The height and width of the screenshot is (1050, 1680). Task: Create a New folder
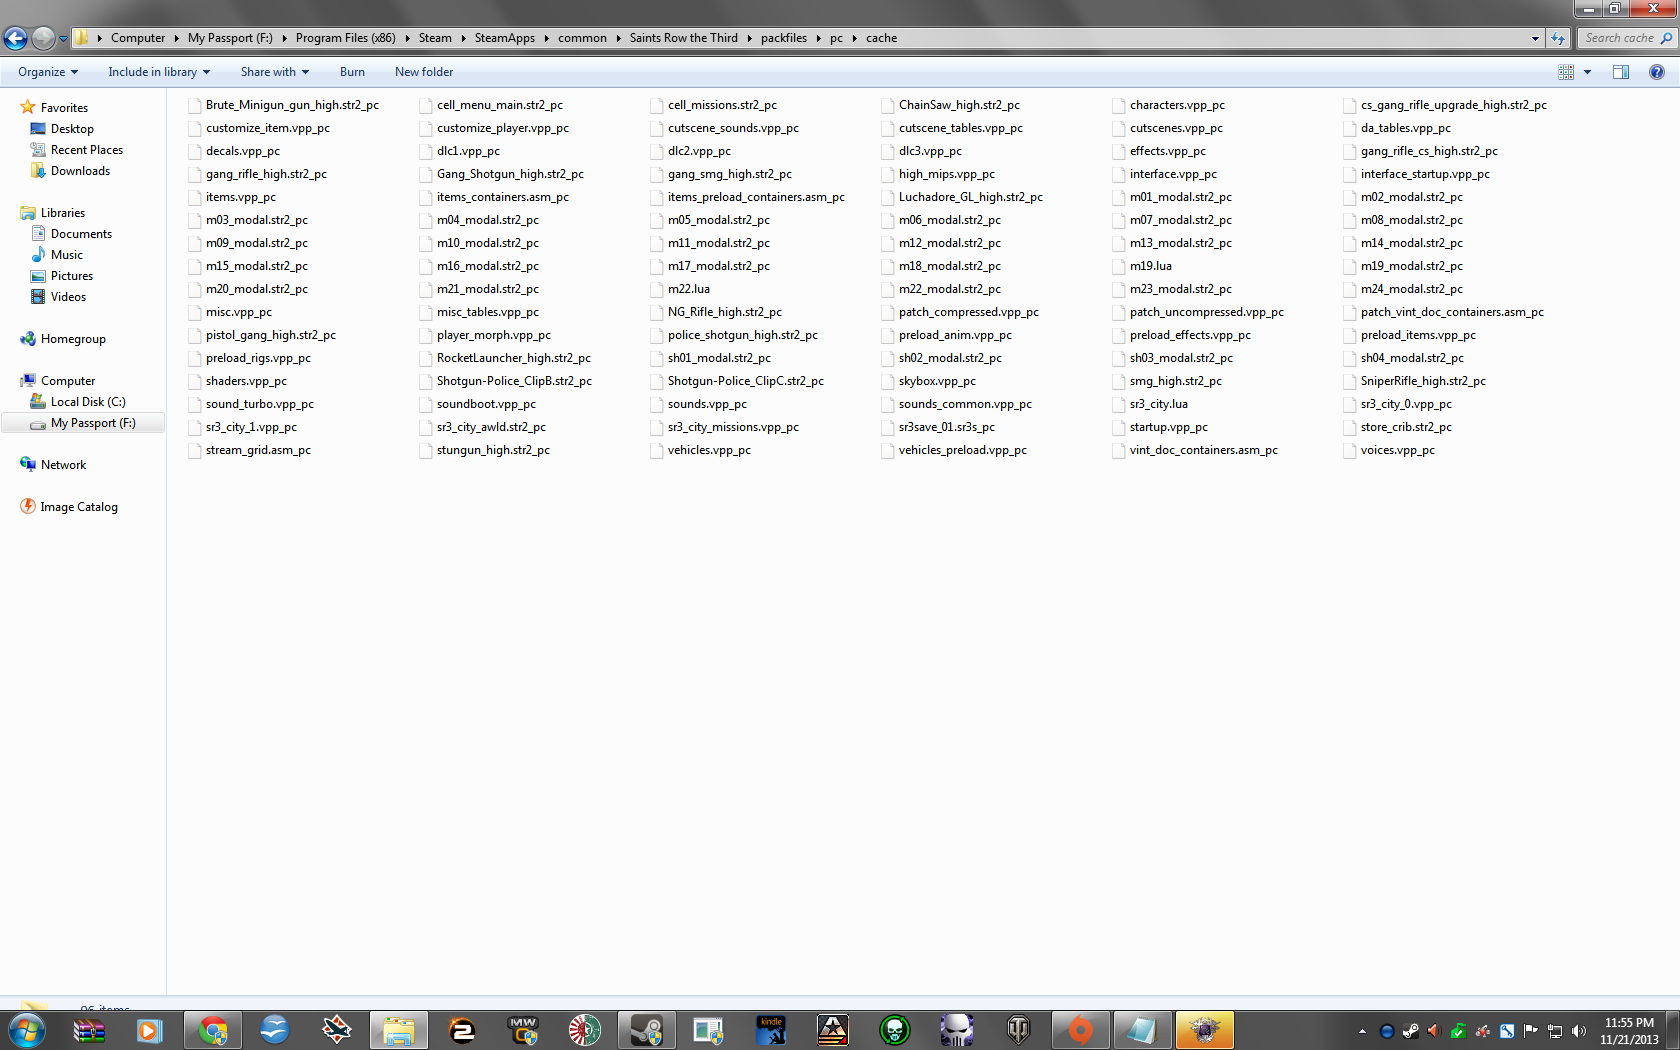[x=424, y=72]
